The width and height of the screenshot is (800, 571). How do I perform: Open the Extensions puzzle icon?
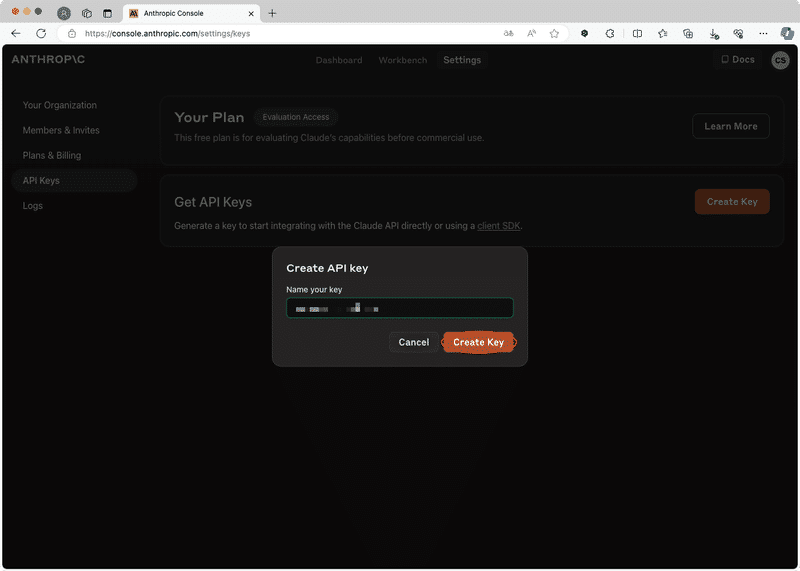610,34
